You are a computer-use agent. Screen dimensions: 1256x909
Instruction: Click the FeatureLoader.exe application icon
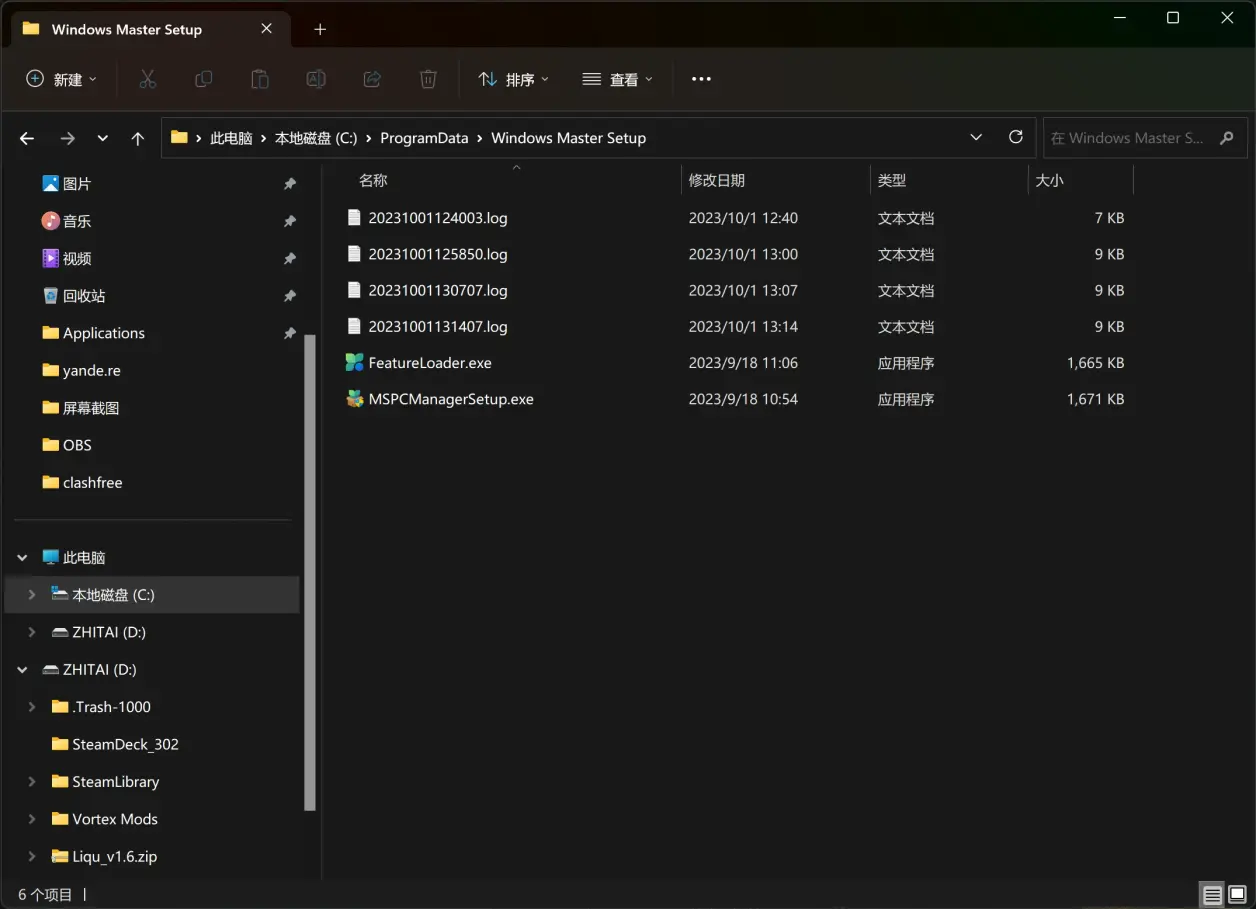click(x=354, y=362)
